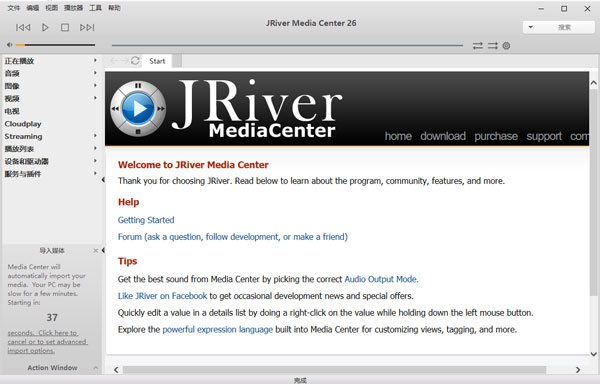Adjust the volume slider
The height and width of the screenshot is (384, 600).
click(x=55, y=45)
